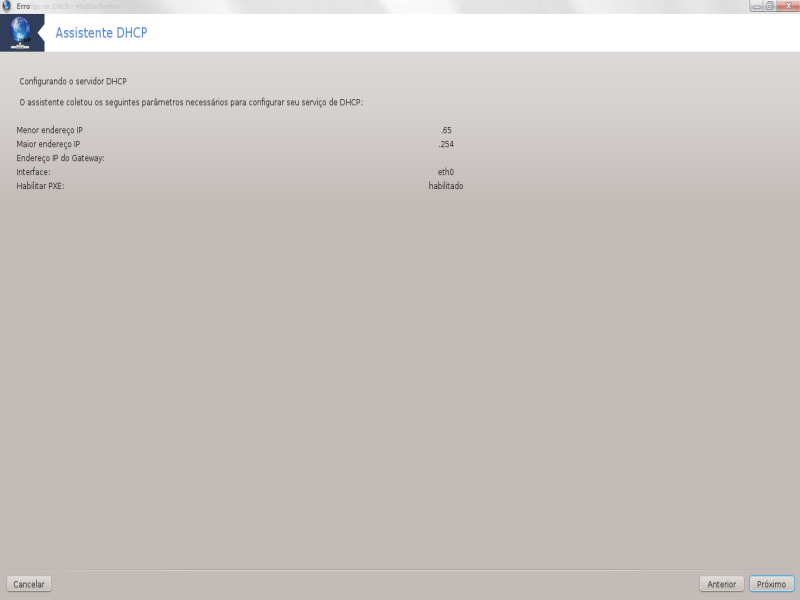Click the Interface: label
Screen dimensions: 800x600
33,172
